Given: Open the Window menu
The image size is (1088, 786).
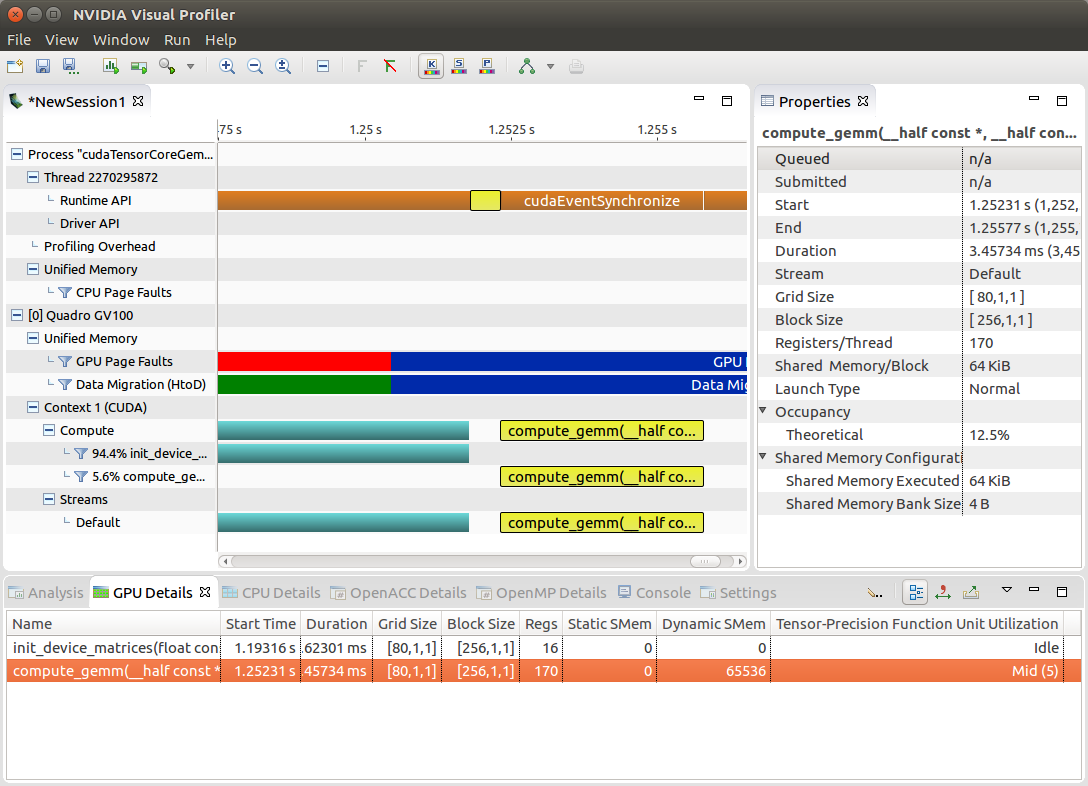Looking at the screenshot, I should tap(121, 40).
